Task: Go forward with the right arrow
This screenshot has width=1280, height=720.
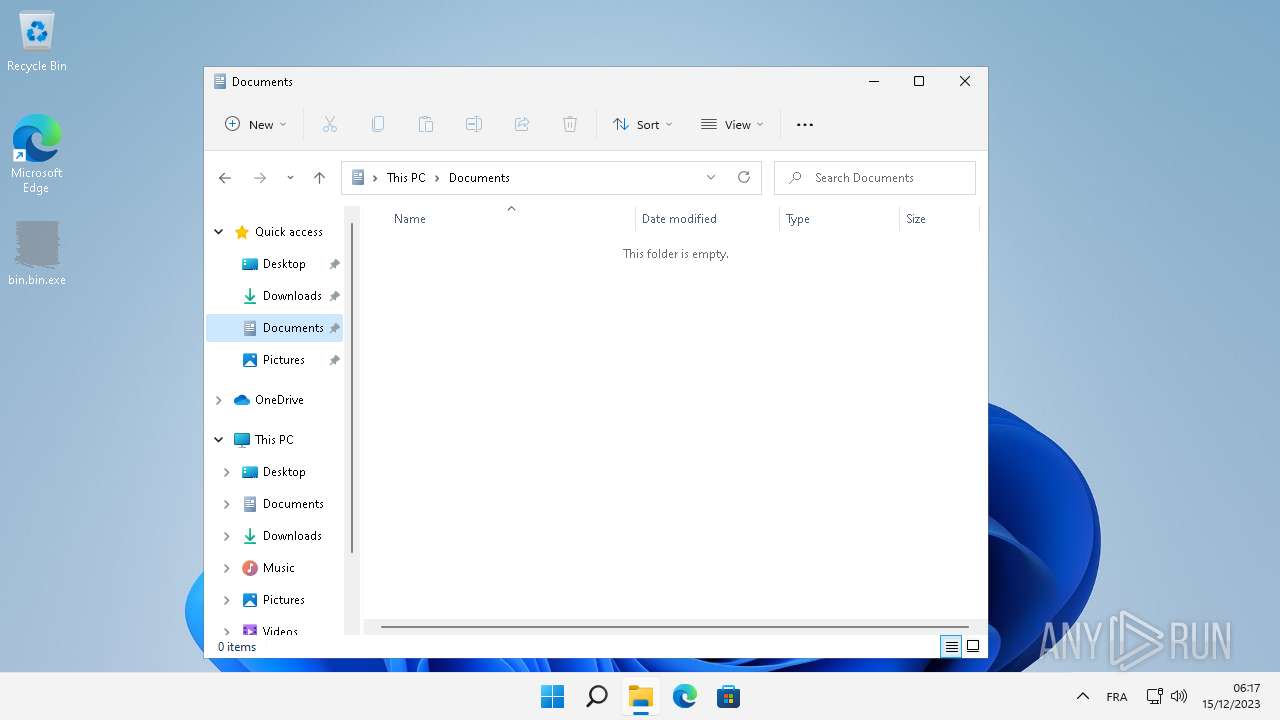Action: (259, 178)
